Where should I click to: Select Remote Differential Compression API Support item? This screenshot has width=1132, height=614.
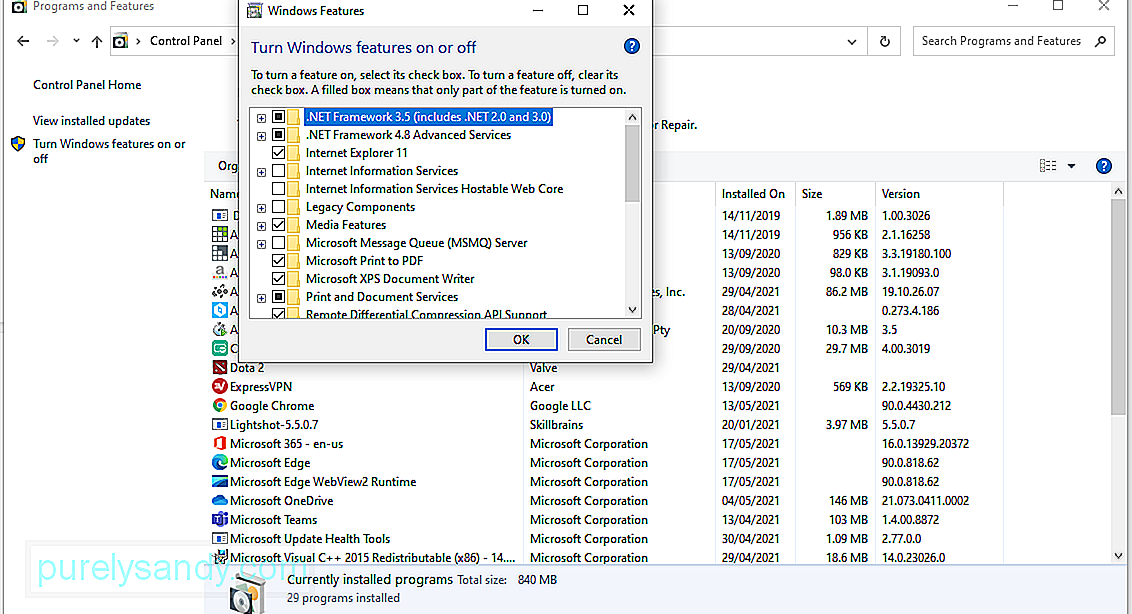tap(426, 314)
